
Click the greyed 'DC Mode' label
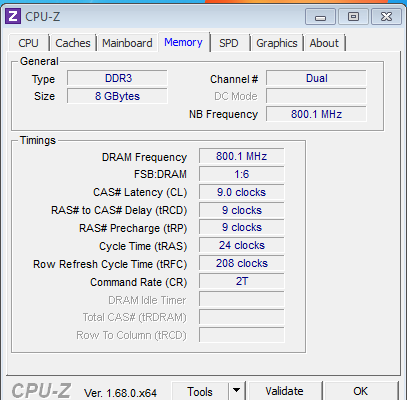pyautogui.click(x=236, y=96)
